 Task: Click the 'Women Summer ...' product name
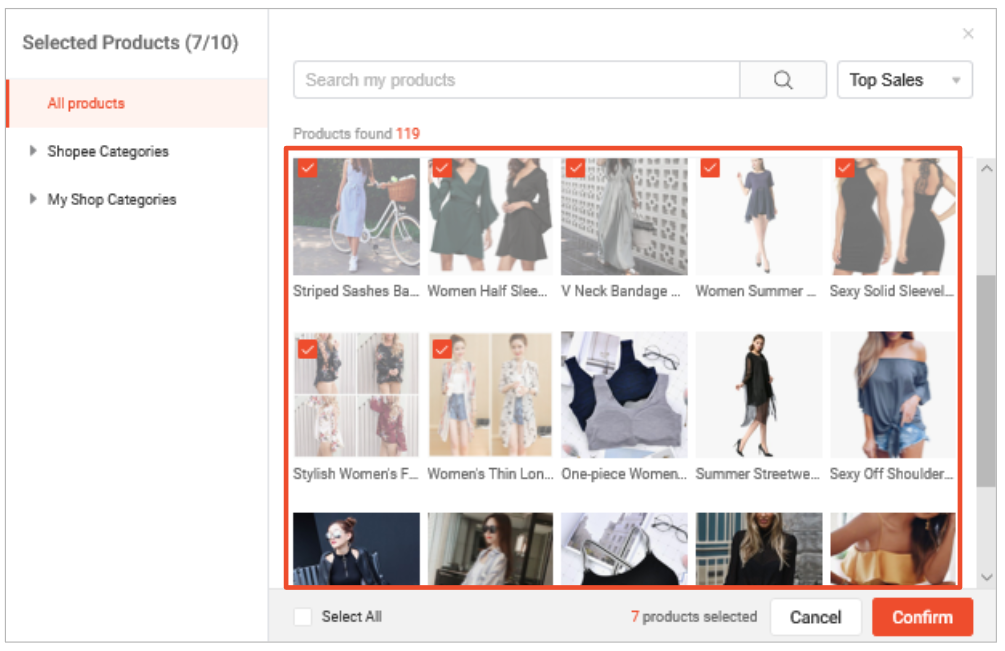tap(756, 291)
